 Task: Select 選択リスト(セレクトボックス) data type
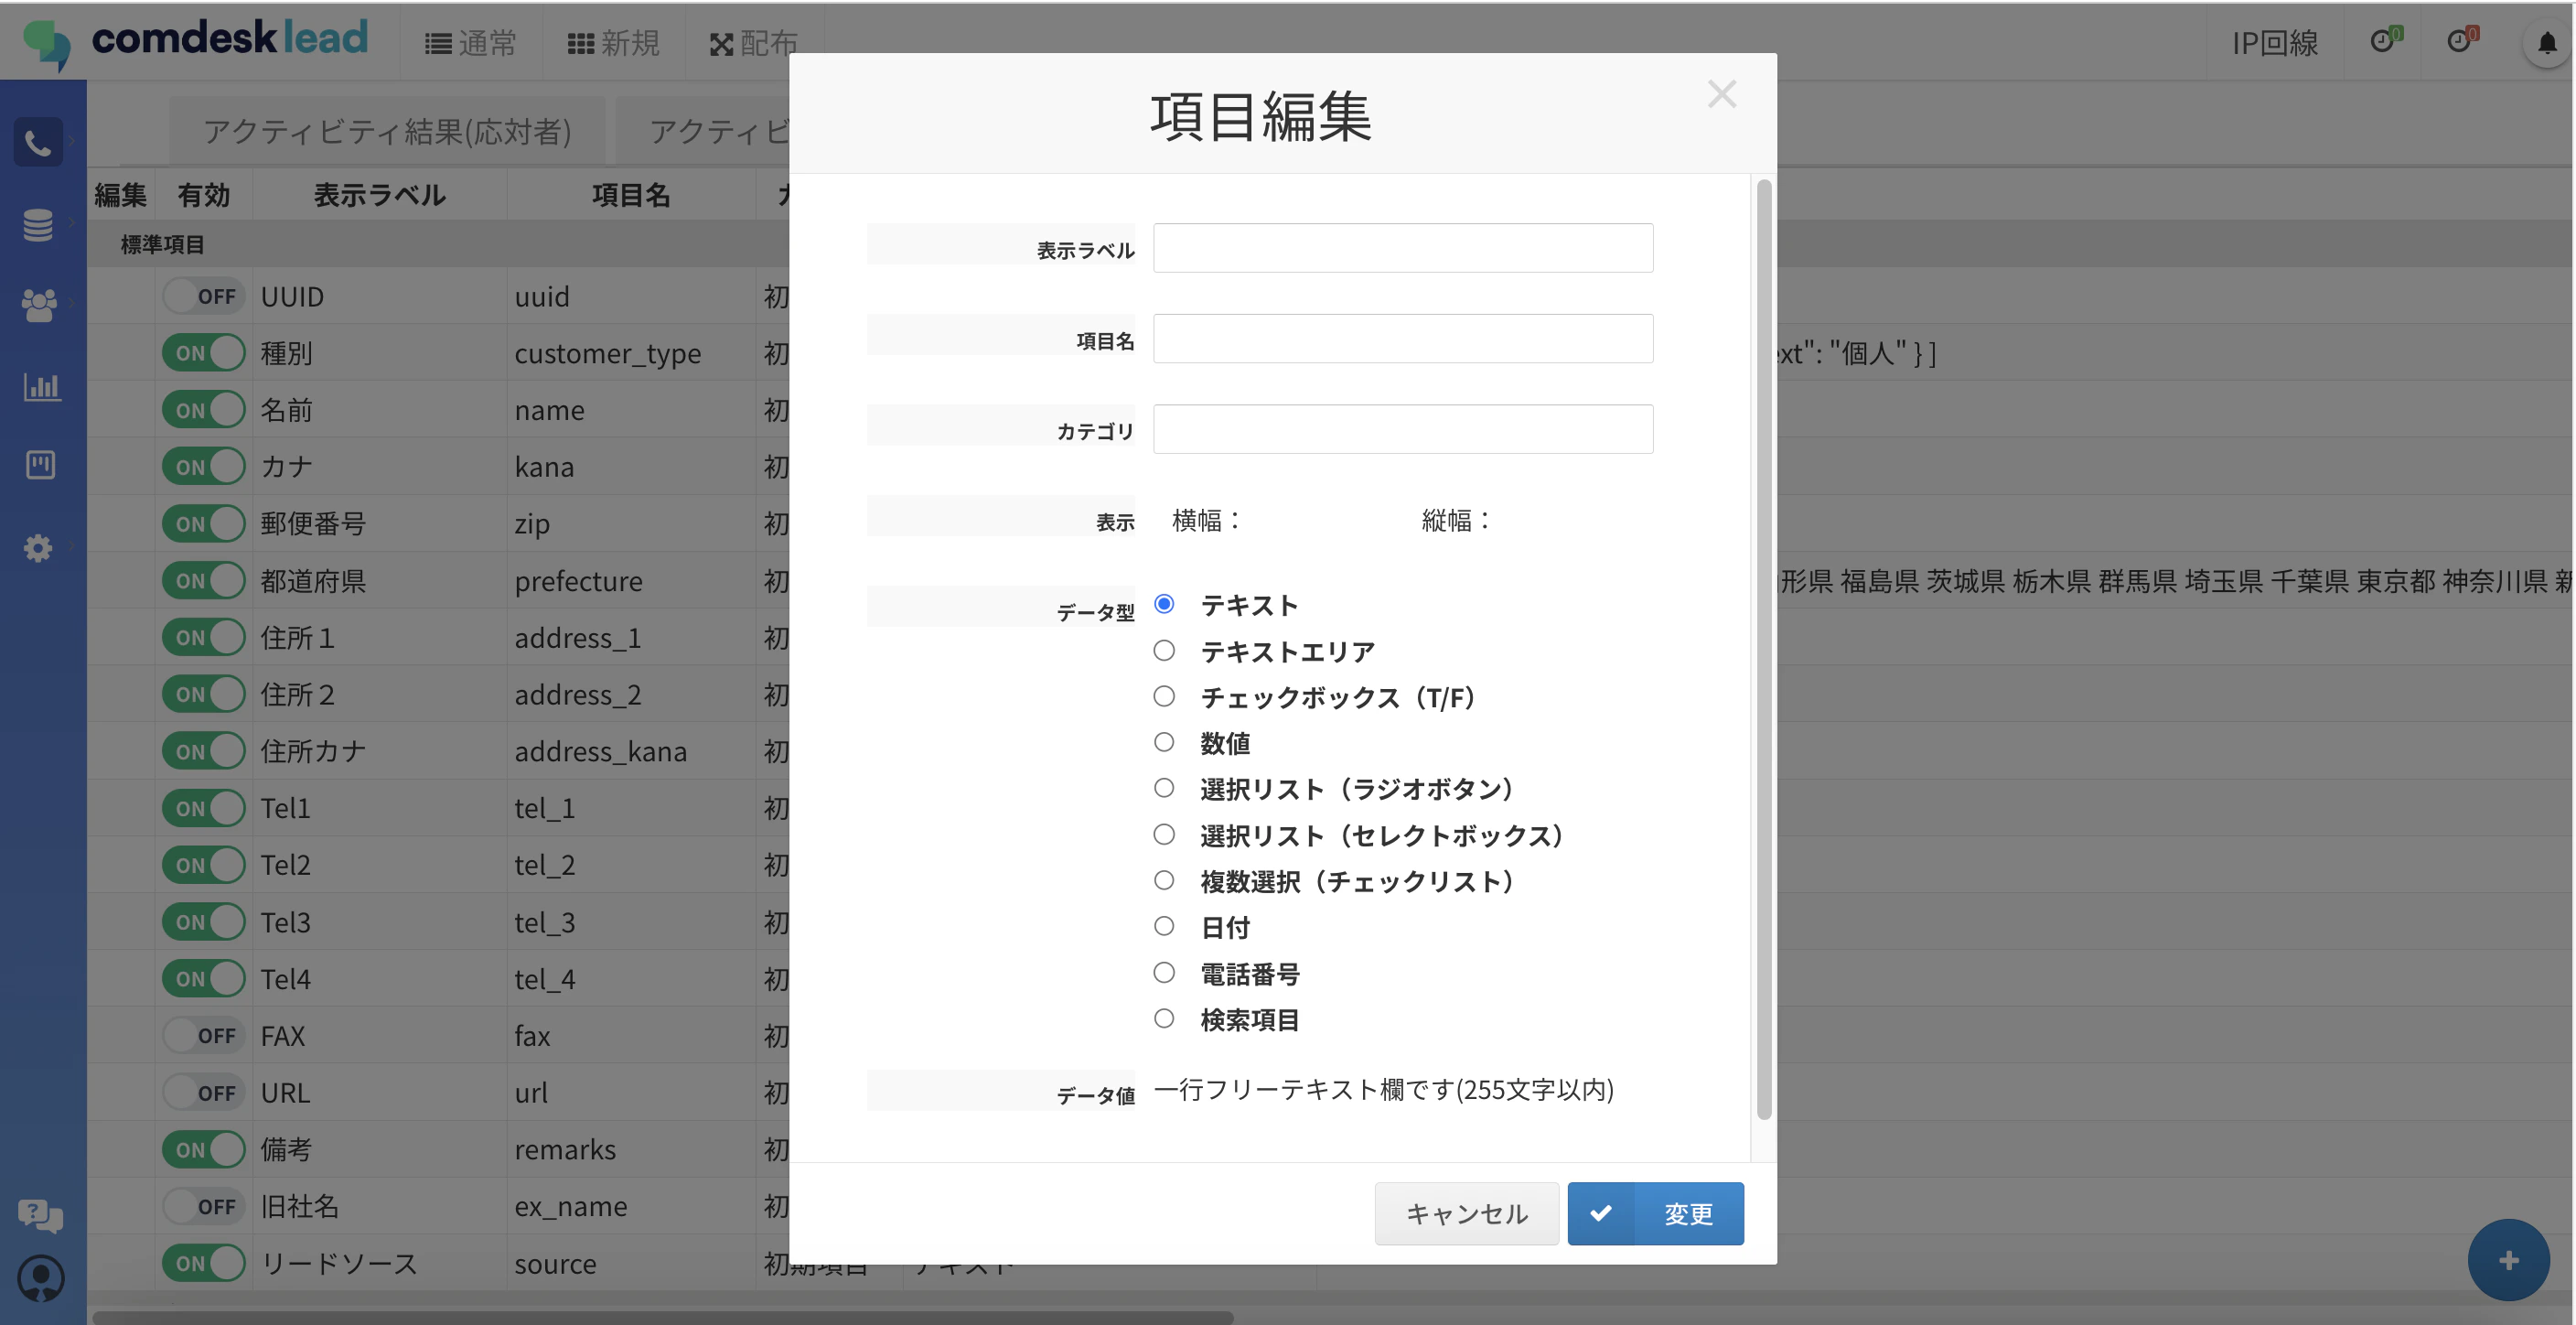(x=1163, y=834)
